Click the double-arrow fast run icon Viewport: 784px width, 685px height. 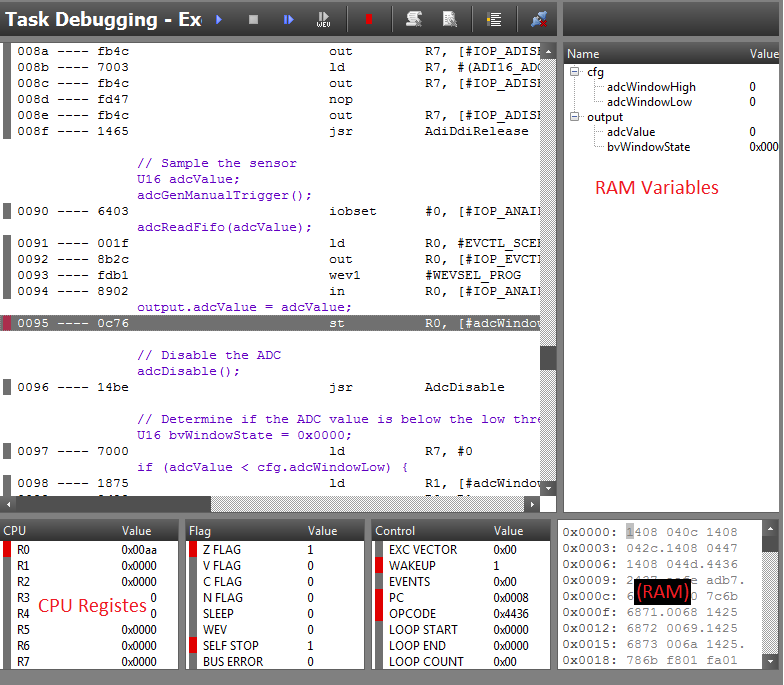pyautogui.click(x=289, y=19)
